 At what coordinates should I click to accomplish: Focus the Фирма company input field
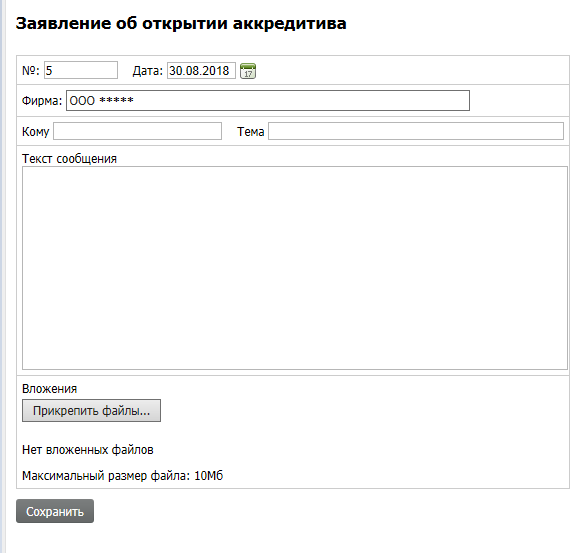click(x=268, y=101)
